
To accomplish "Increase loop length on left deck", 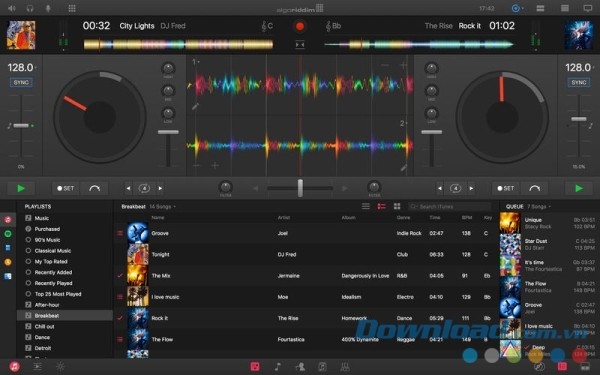I will click(160, 188).
